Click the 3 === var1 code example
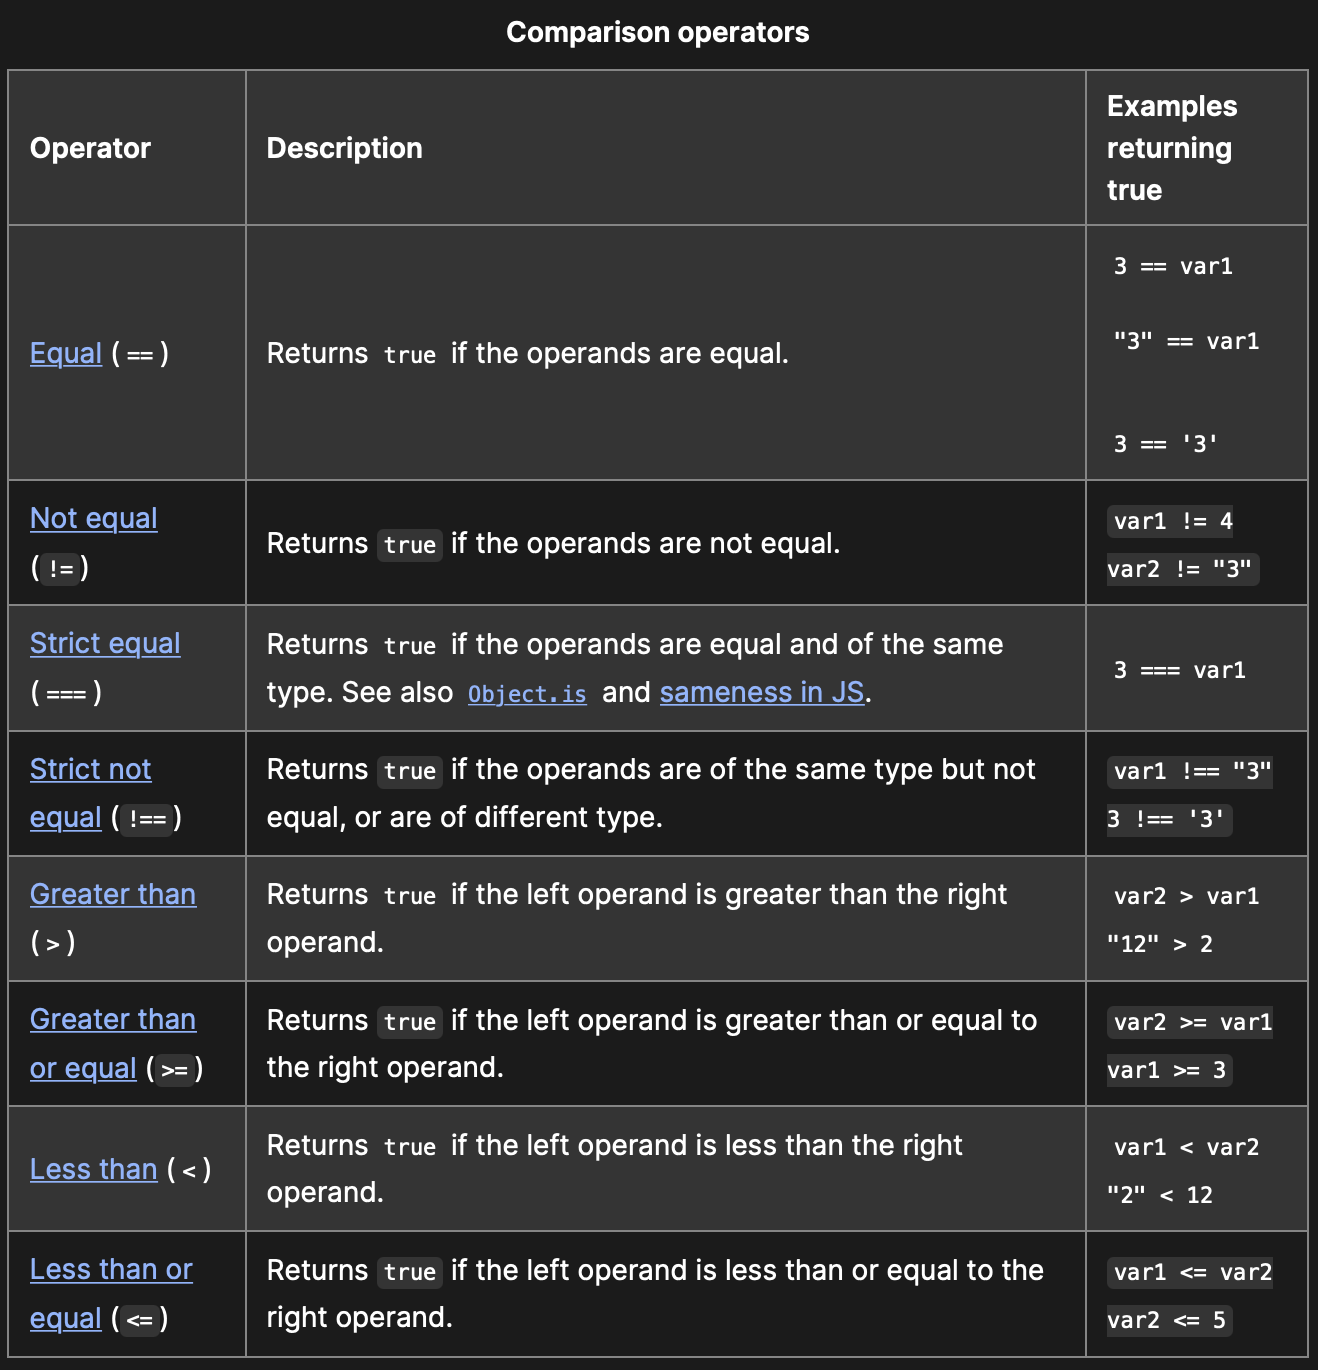The height and width of the screenshot is (1370, 1318). coord(1180,670)
